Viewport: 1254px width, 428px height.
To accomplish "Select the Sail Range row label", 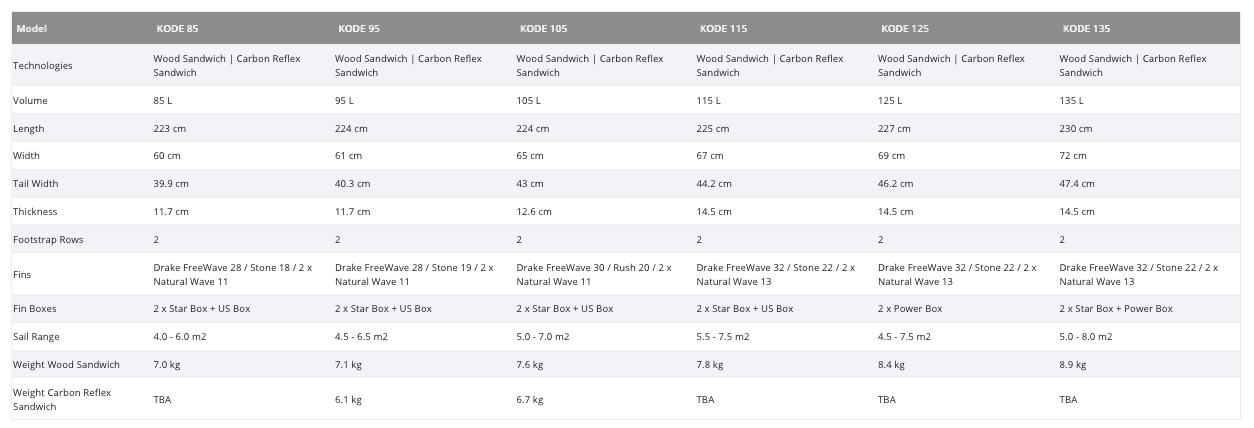I will 36,337.
